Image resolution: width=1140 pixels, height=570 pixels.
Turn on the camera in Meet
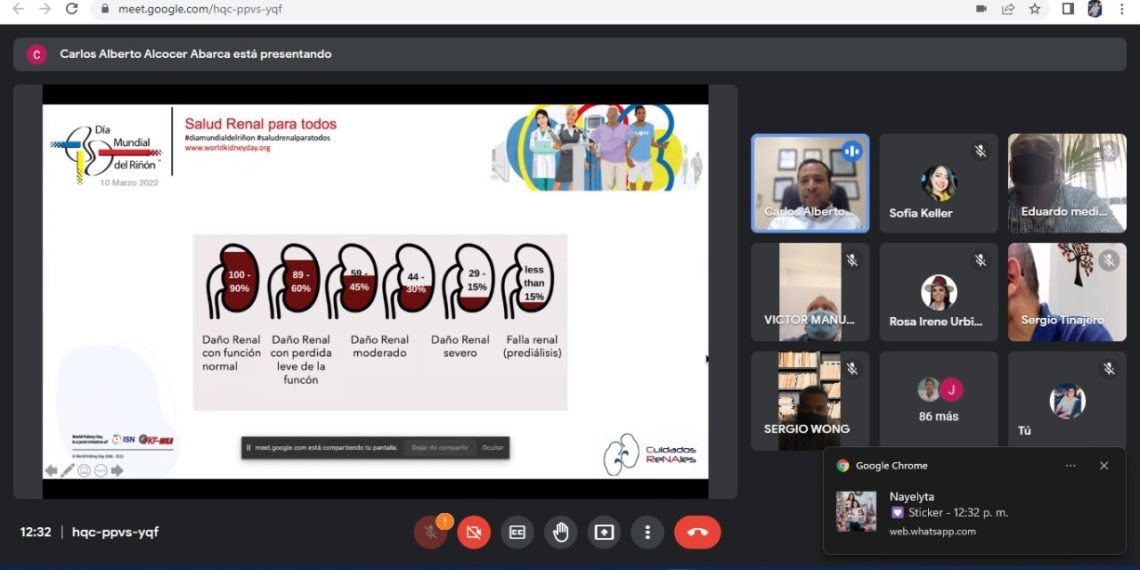474,532
